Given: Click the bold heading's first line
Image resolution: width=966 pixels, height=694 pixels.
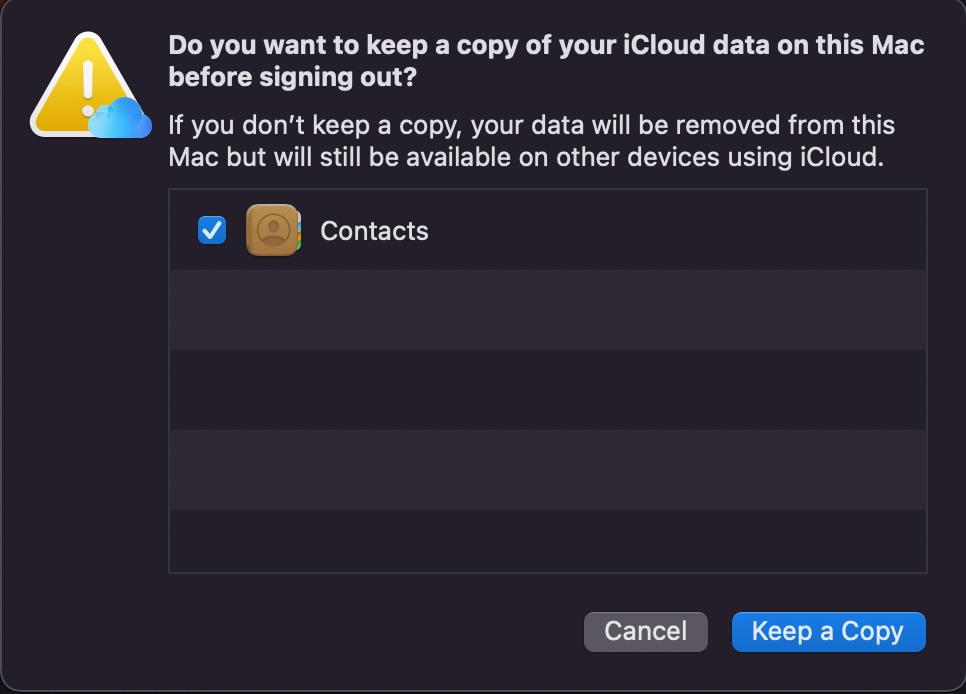Looking at the screenshot, I should (546, 46).
